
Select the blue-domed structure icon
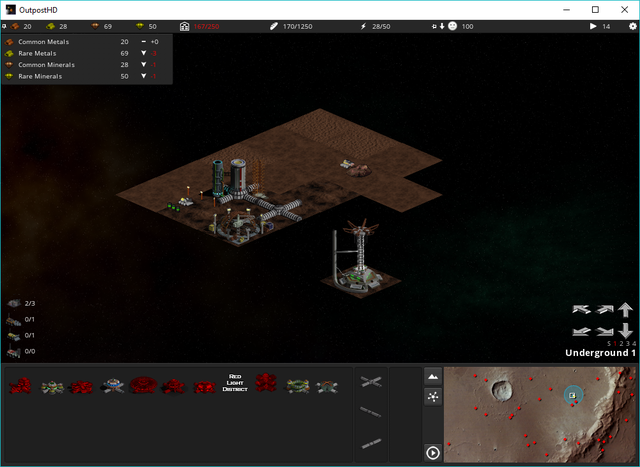click(x=113, y=385)
